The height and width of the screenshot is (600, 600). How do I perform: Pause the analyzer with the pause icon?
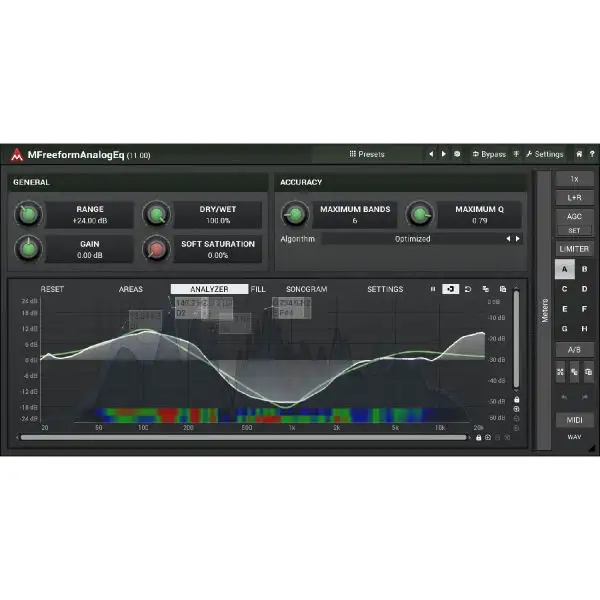point(433,289)
